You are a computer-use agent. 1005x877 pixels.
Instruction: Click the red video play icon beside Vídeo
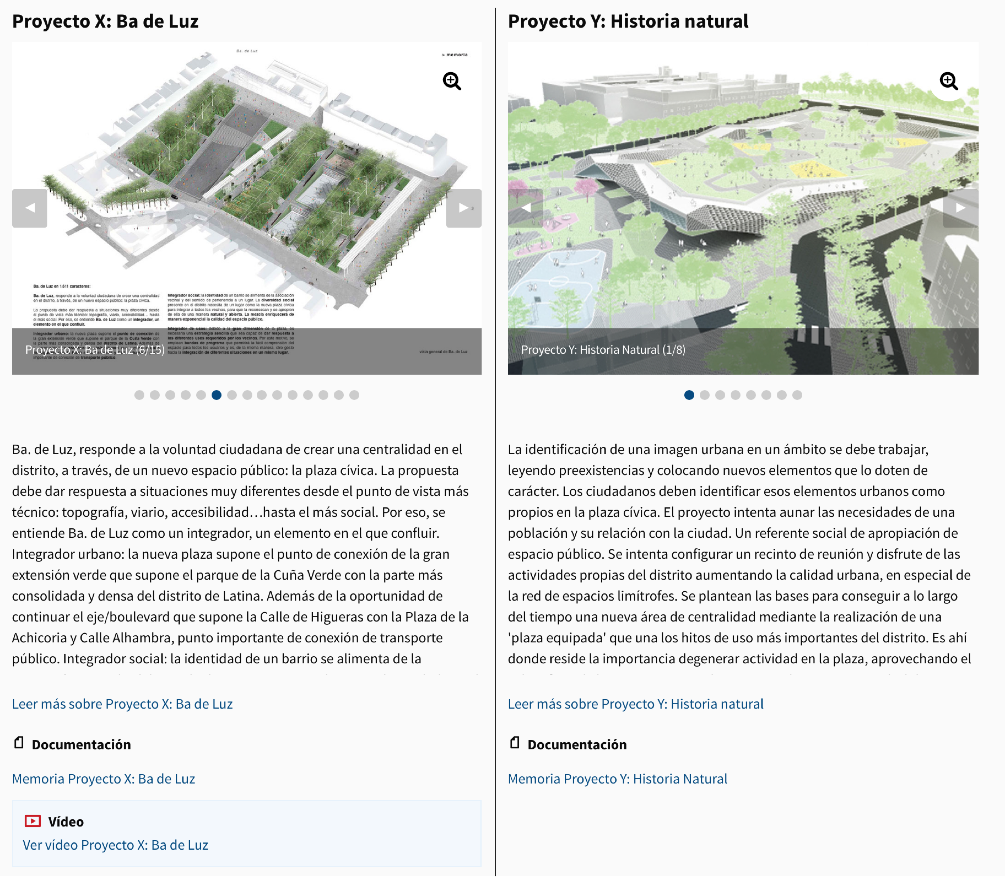click(x=33, y=821)
